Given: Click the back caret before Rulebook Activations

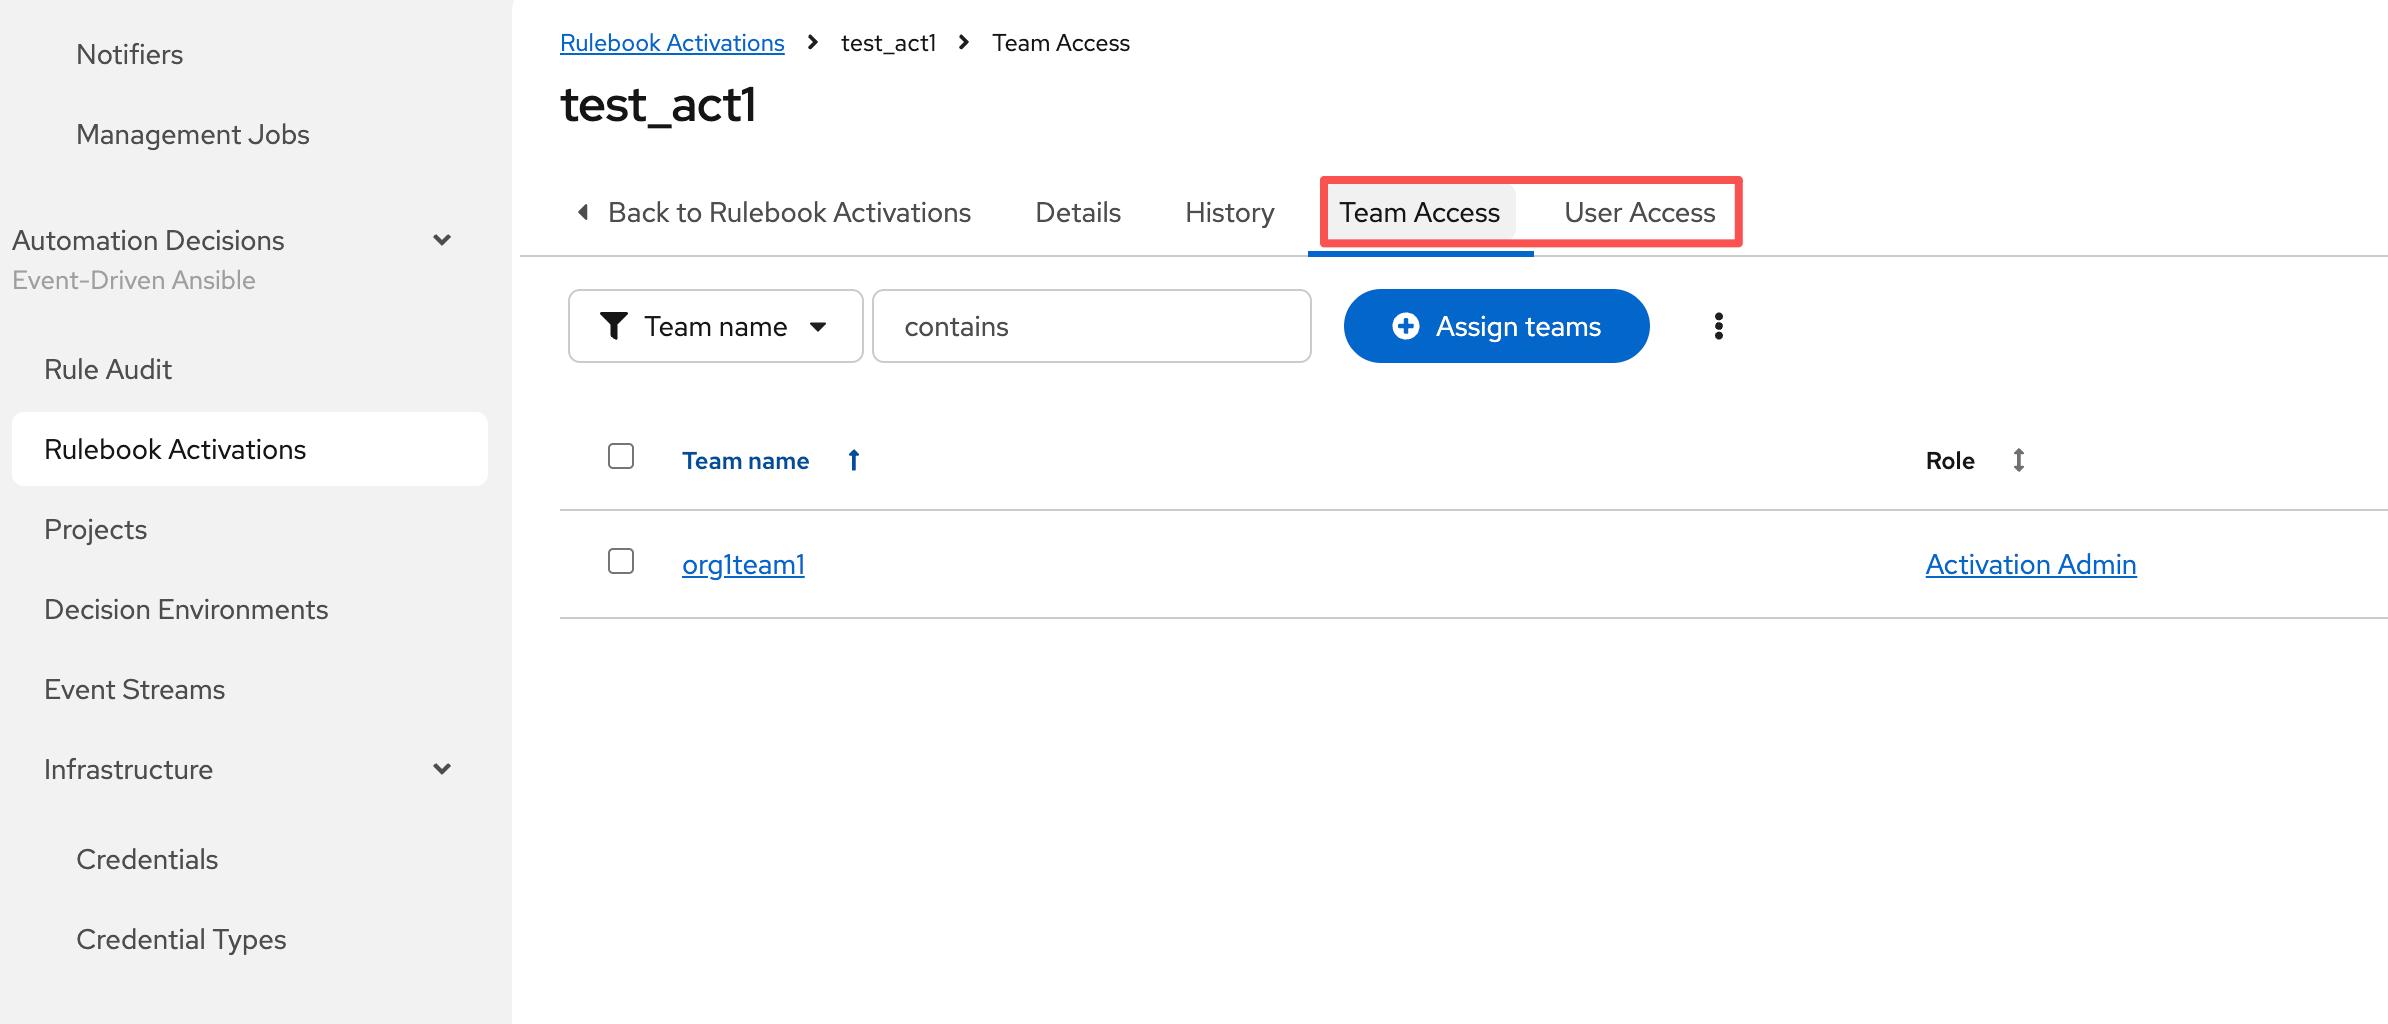Looking at the screenshot, I should click(x=583, y=212).
